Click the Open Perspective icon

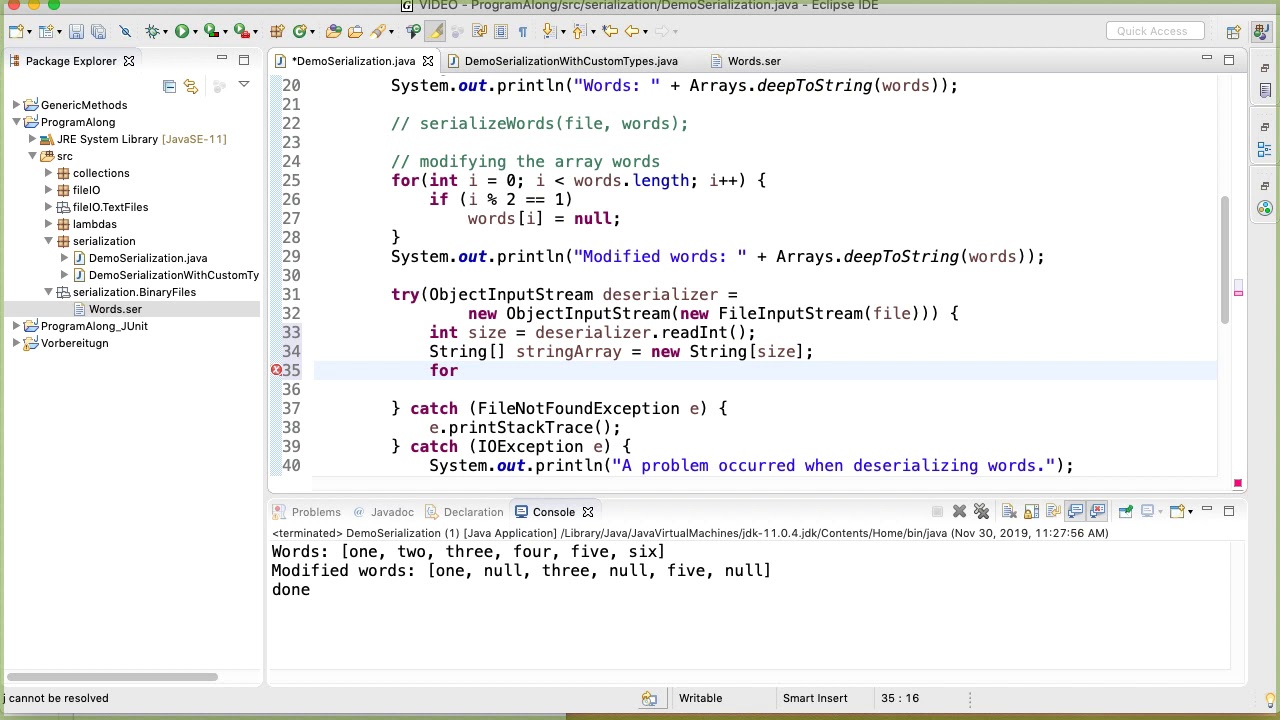(x=1233, y=31)
